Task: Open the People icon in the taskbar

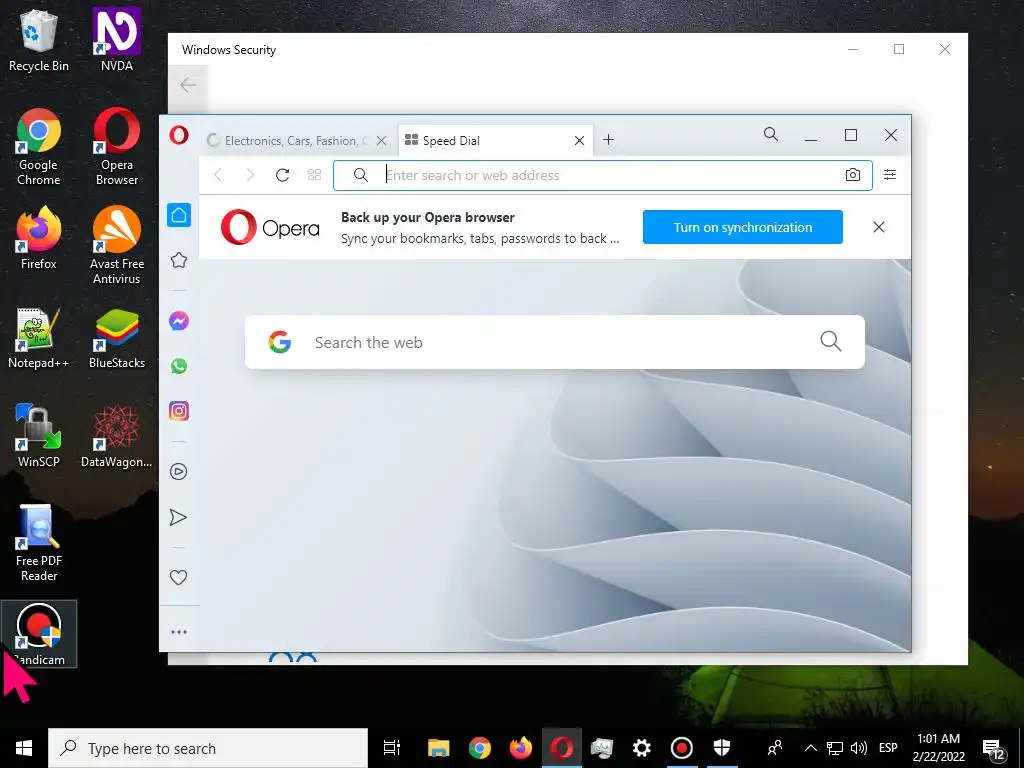Action: coord(775,748)
